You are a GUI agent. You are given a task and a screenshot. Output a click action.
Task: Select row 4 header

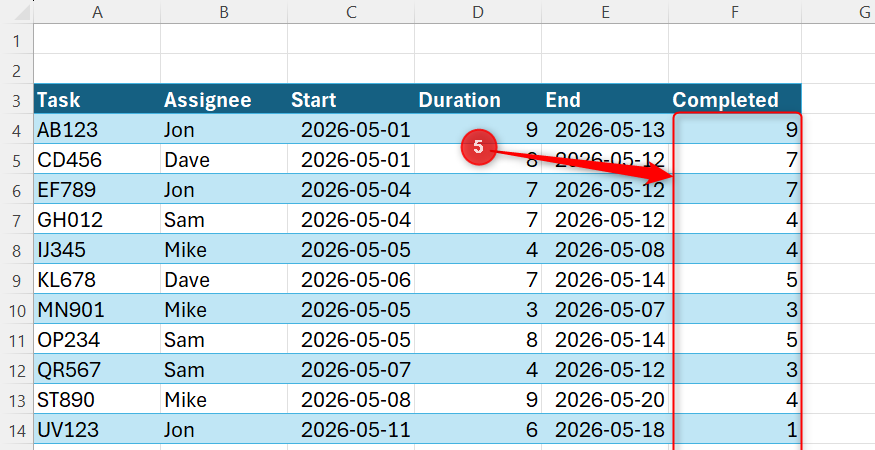[x=17, y=130]
